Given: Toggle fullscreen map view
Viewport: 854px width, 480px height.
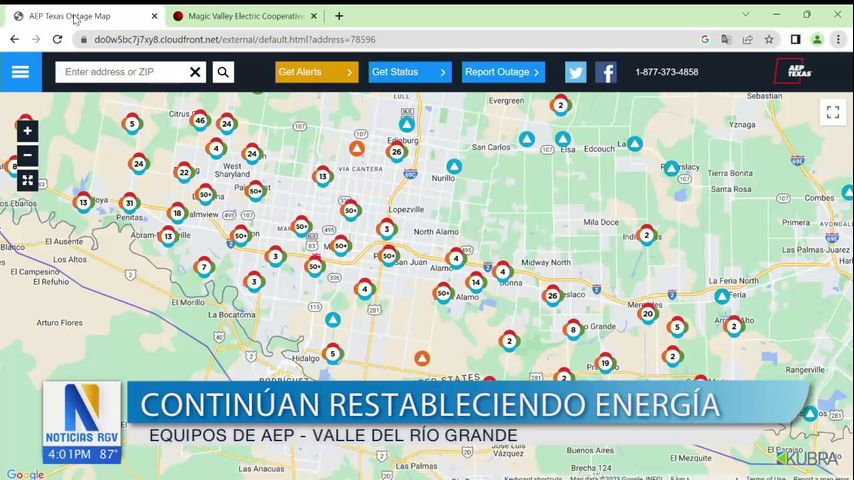Looking at the screenshot, I should click(832, 112).
